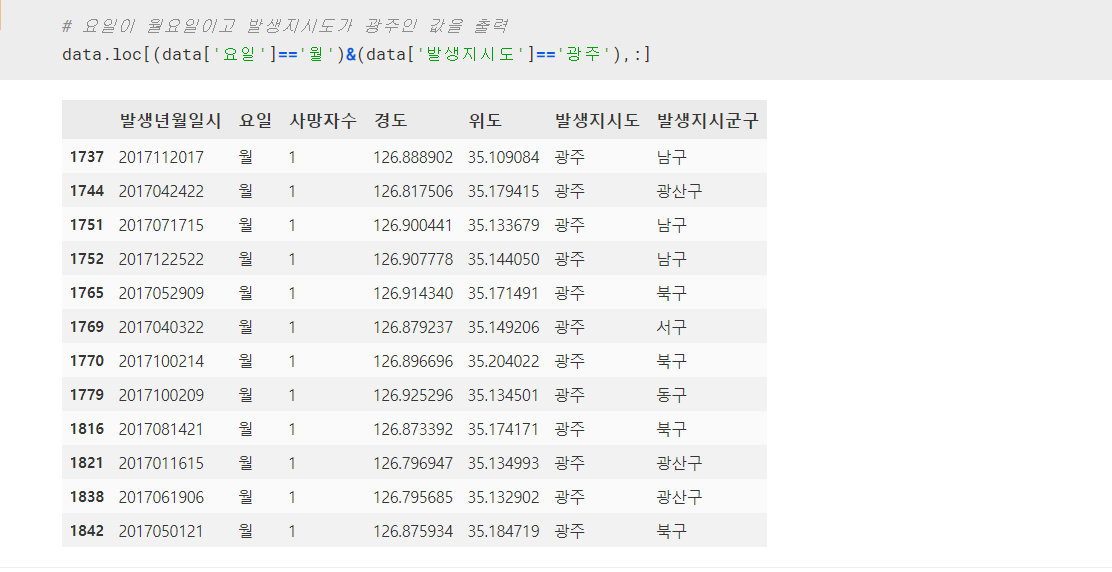Click longitude value 126.795685

[413, 498]
